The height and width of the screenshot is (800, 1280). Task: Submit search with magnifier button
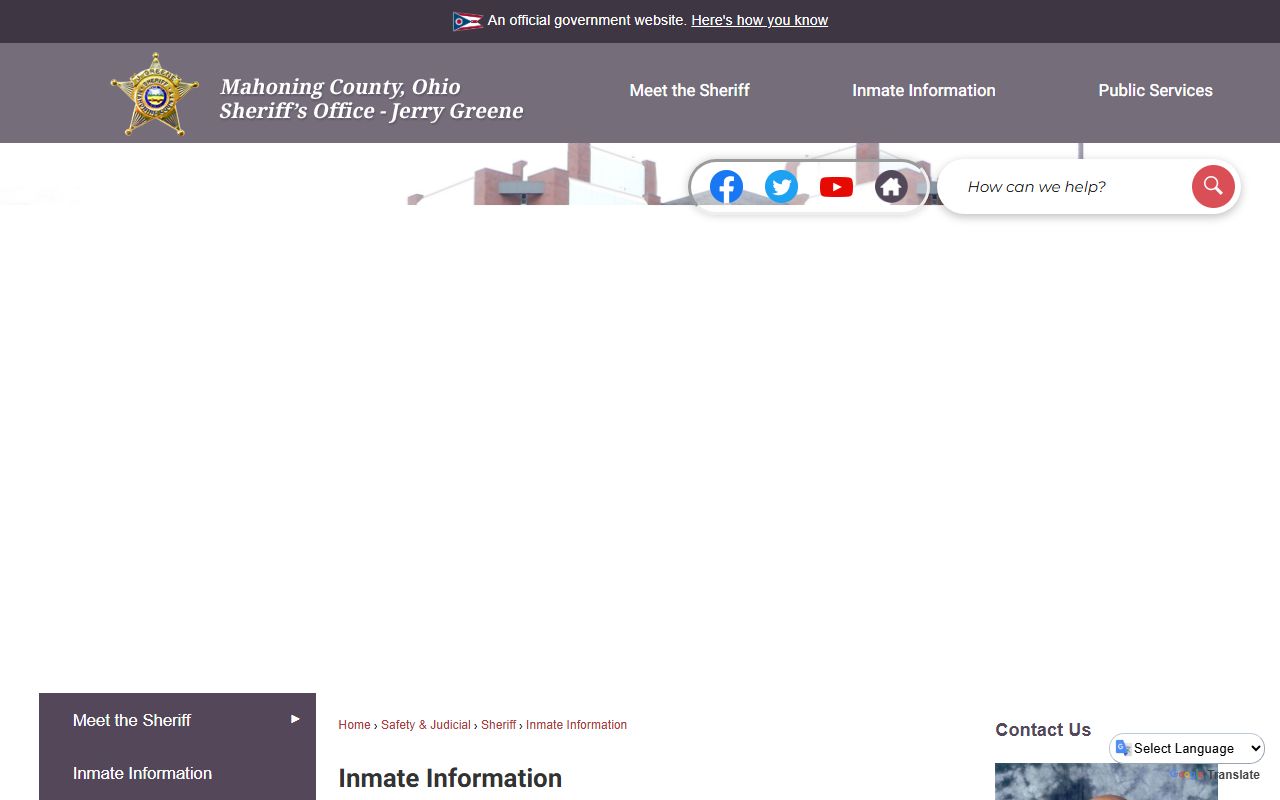tap(1213, 186)
